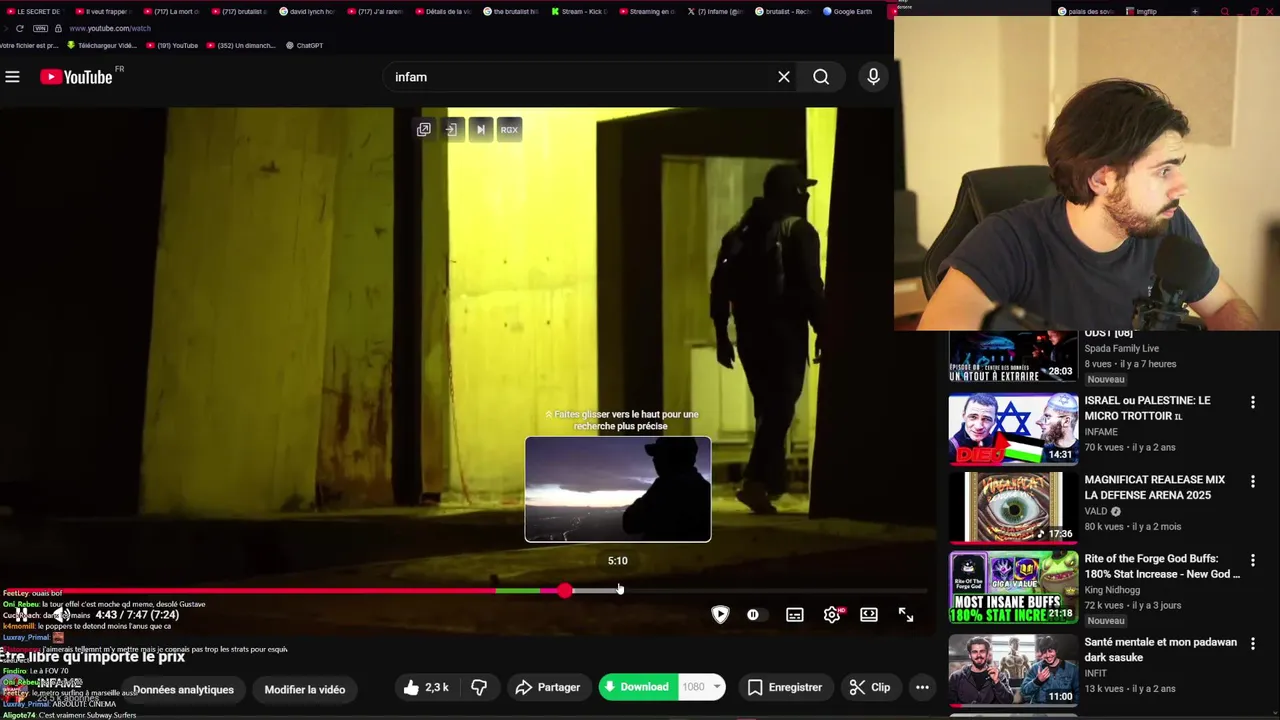Open player settings gear
This screenshot has width=1280, height=720.
(x=832, y=615)
